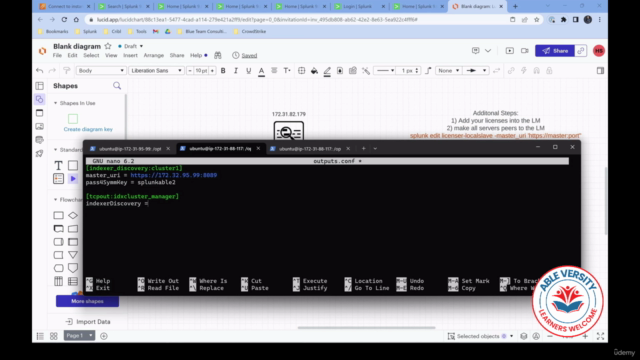This screenshot has height=360, width=640.
Task: Open the text color picker
Action: click(261, 71)
